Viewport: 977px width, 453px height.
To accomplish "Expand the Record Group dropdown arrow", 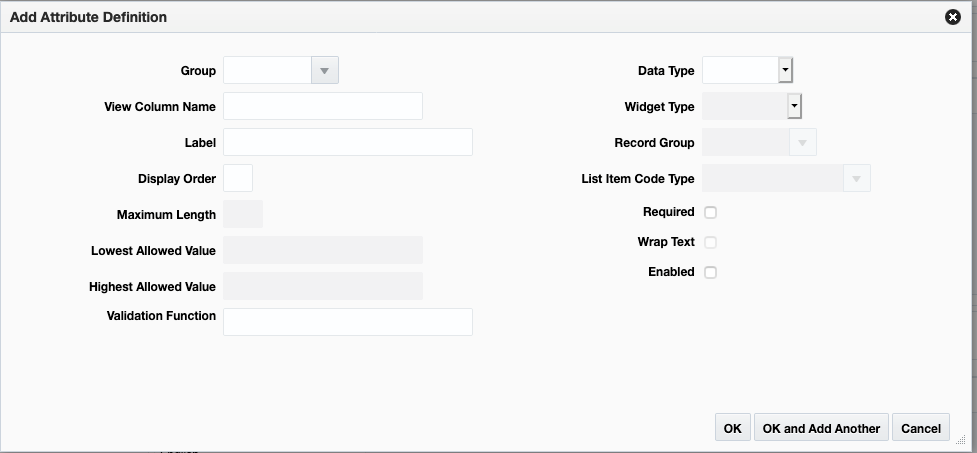I will [x=803, y=143].
